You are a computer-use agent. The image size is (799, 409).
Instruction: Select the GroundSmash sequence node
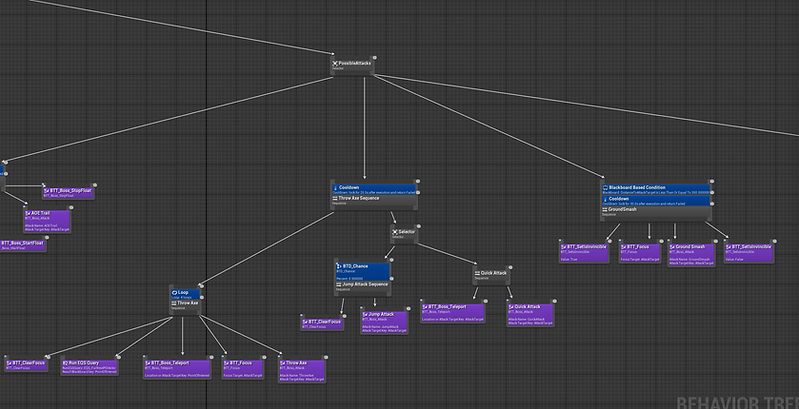(656, 212)
